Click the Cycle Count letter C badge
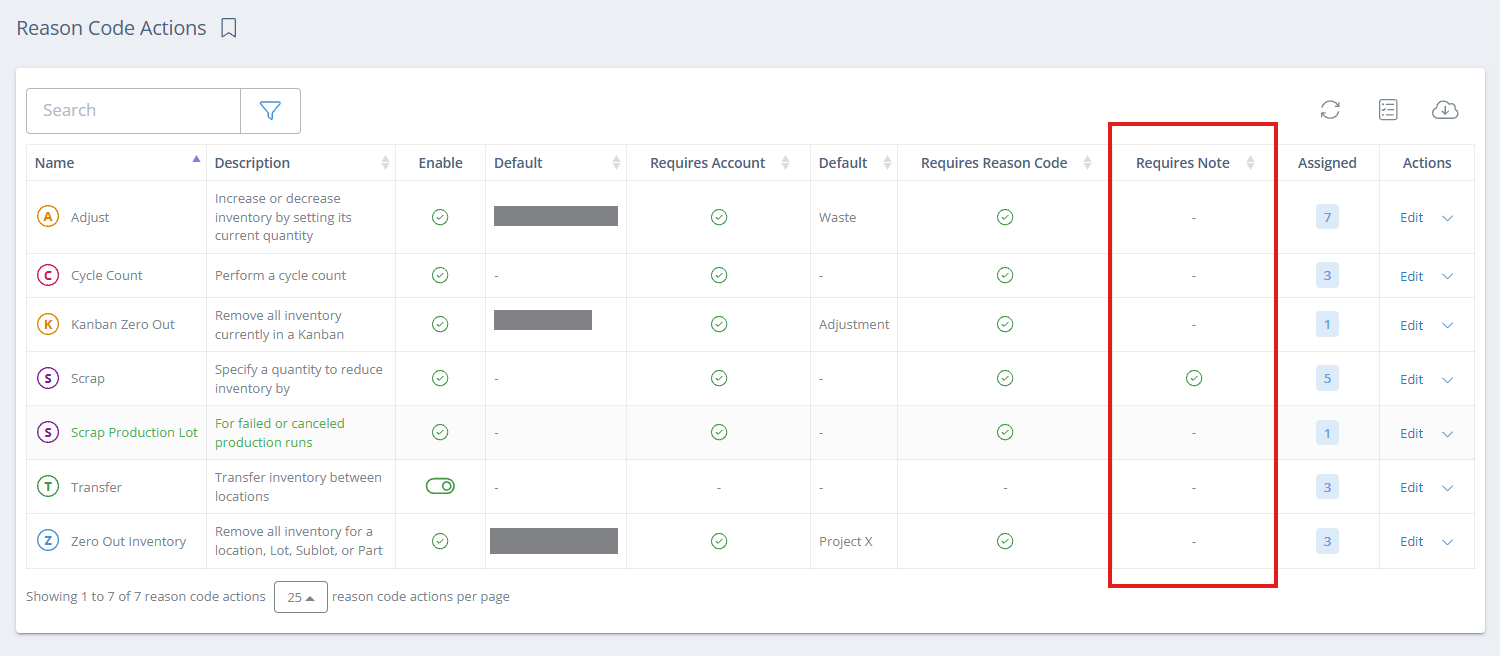The height and width of the screenshot is (656, 1500). [47, 275]
